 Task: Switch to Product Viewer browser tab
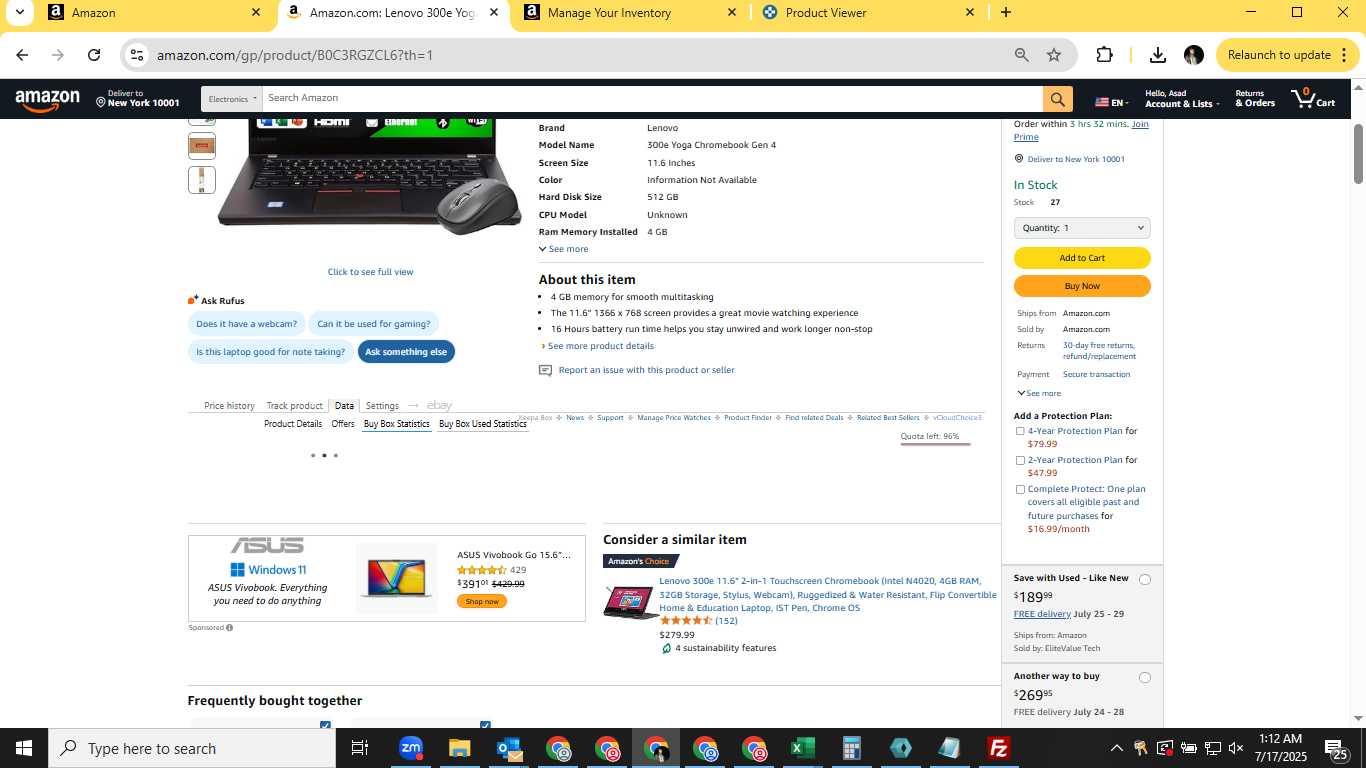pyautogui.click(x=869, y=13)
